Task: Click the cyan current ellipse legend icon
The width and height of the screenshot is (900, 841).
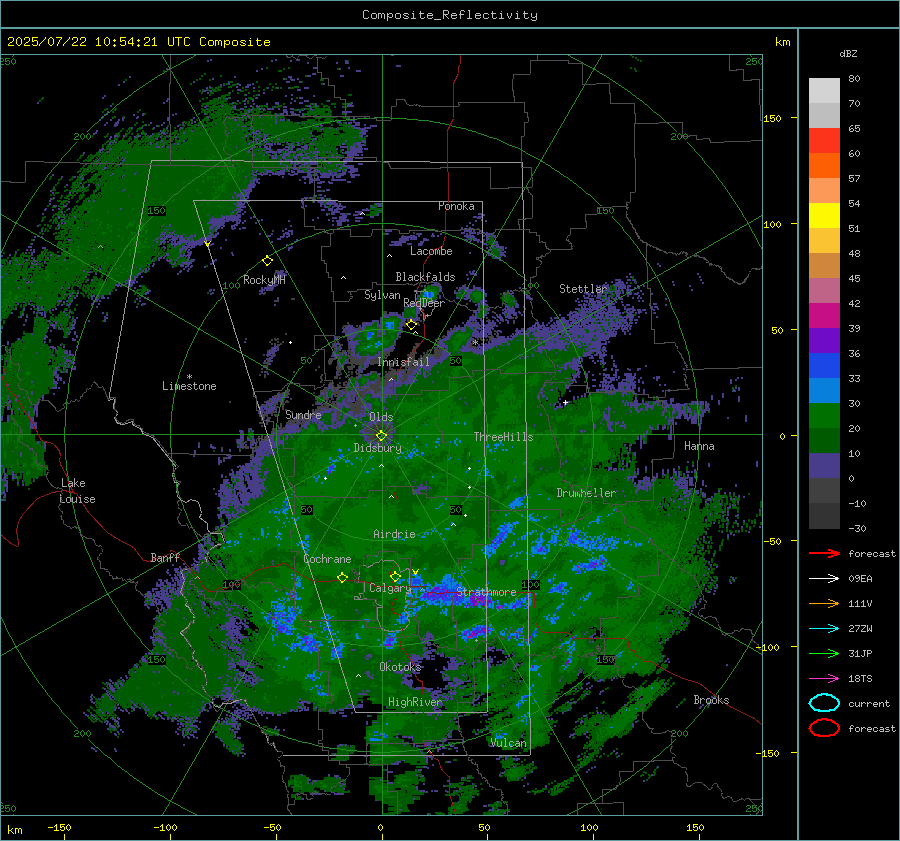Action: click(x=824, y=703)
